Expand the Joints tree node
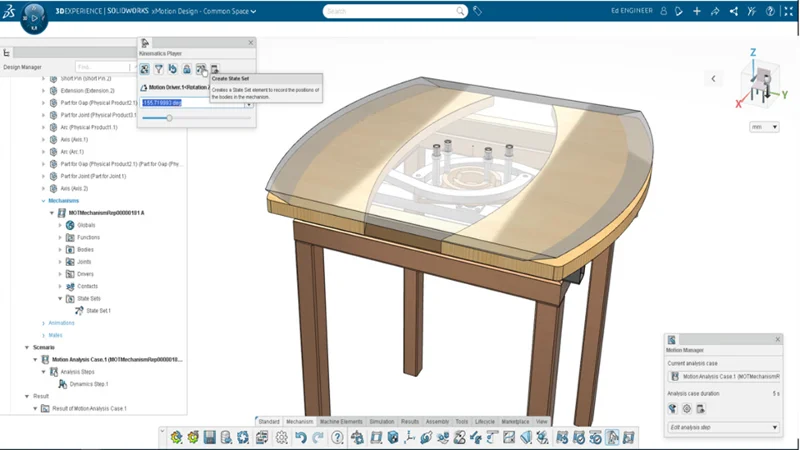The image size is (800, 450). coord(60,262)
